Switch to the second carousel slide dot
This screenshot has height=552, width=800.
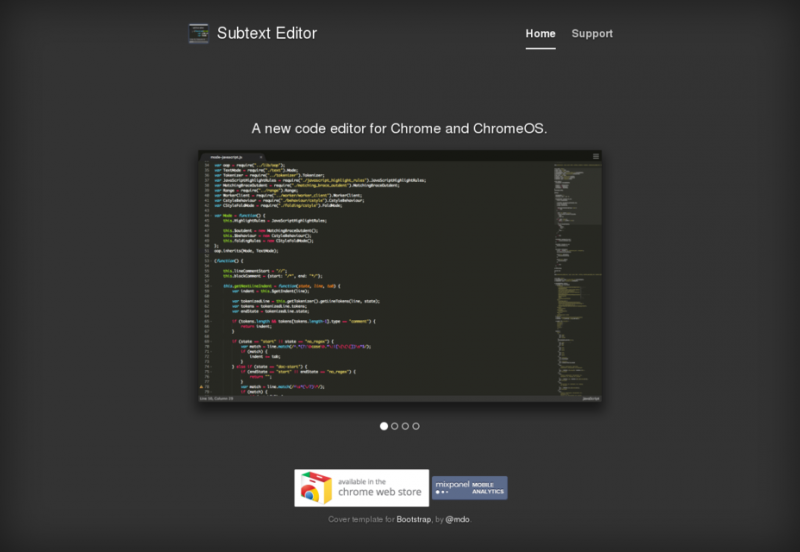[395, 426]
